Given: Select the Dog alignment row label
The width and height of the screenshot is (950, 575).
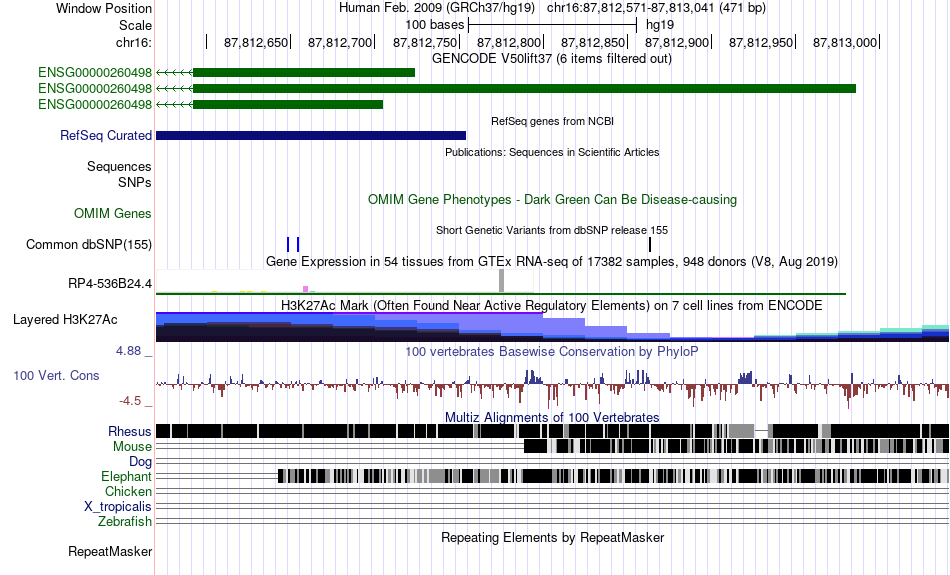Looking at the screenshot, I should tap(140, 462).
